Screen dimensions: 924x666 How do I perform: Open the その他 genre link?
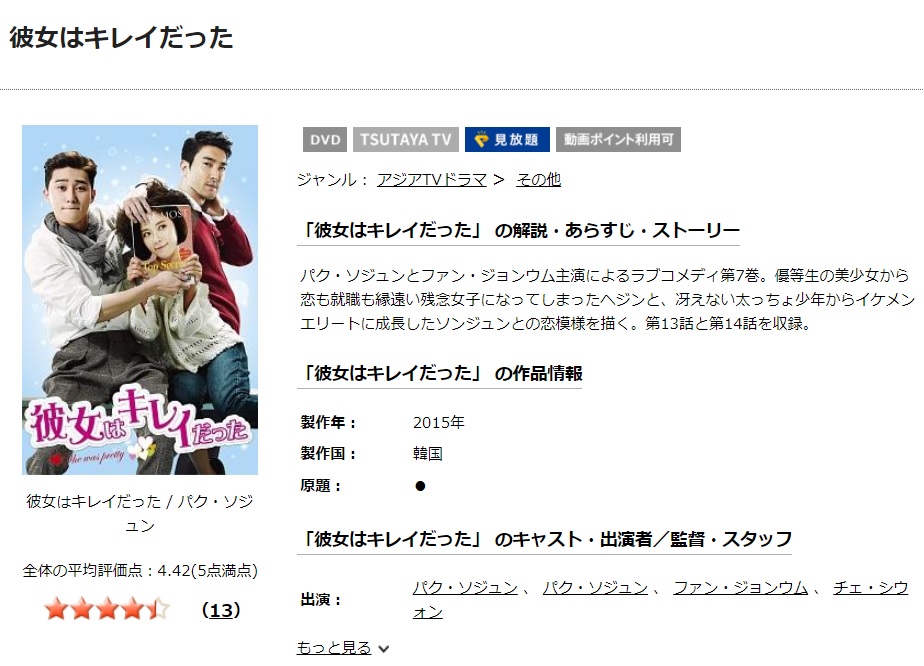(538, 179)
